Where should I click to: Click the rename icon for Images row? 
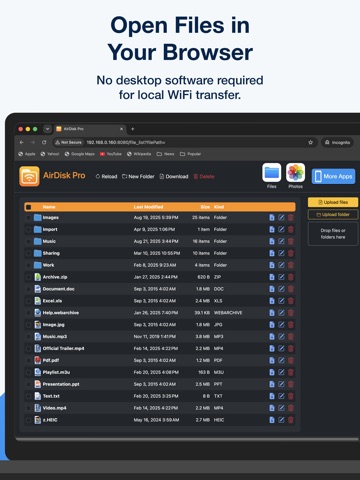point(281,218)
